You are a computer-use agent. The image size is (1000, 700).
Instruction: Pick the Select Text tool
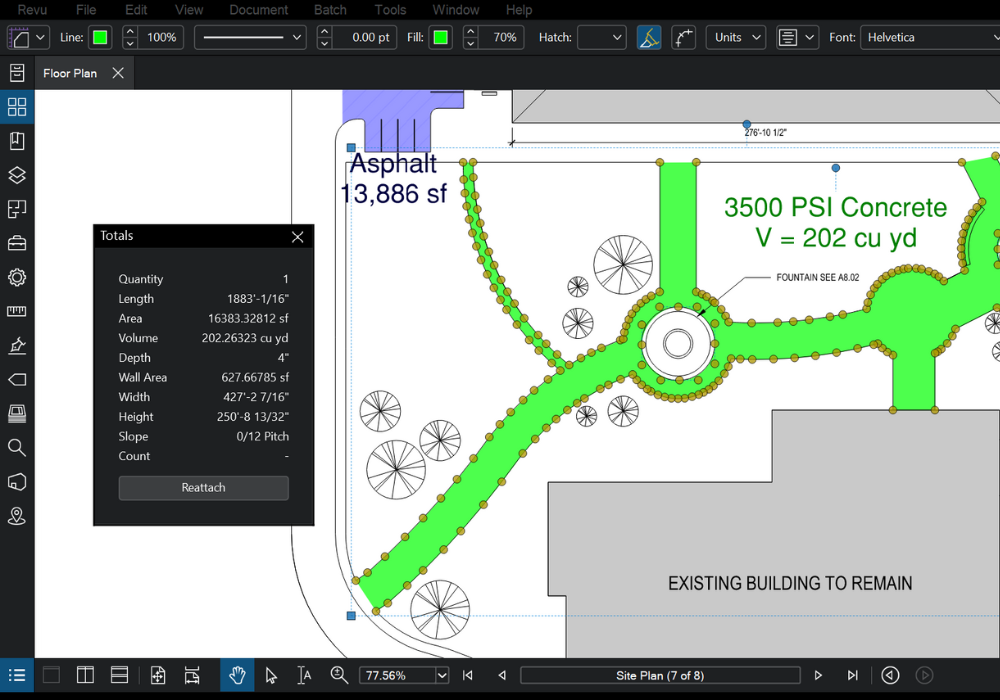pos(305,675)
